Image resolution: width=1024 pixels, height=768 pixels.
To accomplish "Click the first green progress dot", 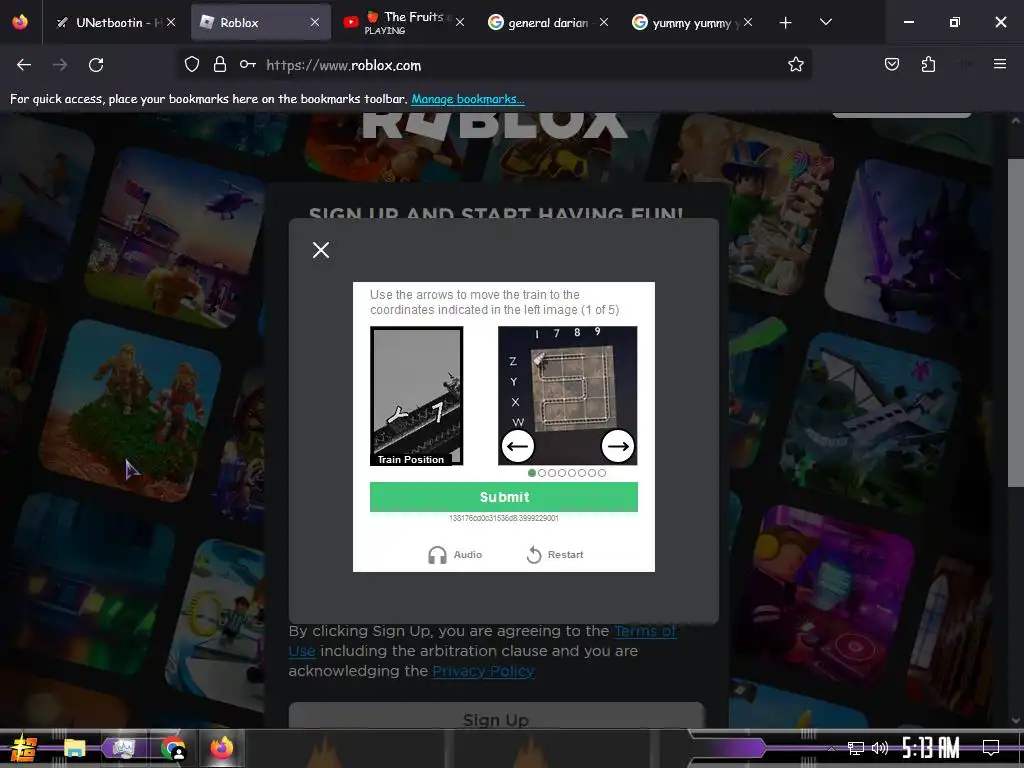I will [x=532, y=473].
